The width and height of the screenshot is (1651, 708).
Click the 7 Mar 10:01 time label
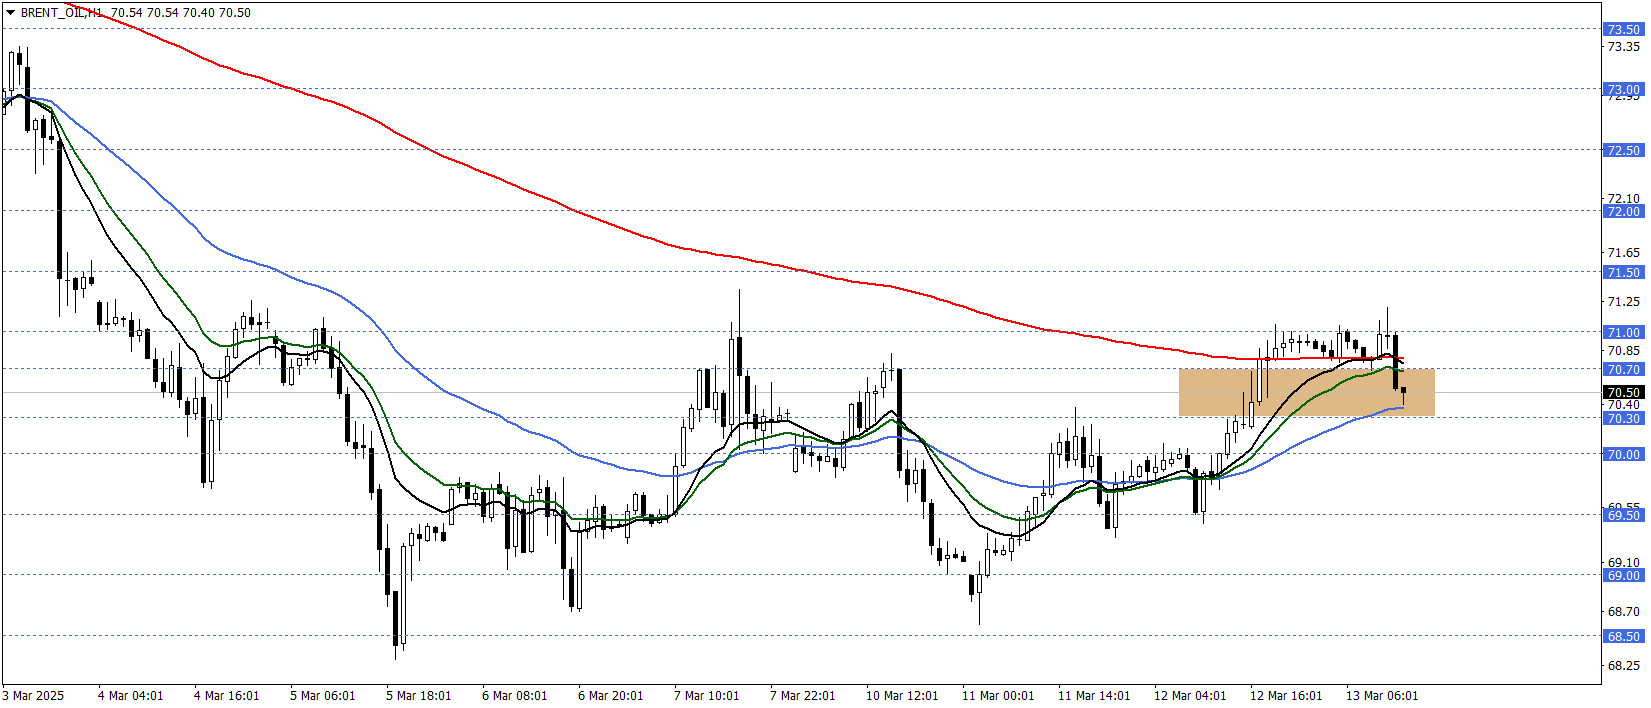click(x=706, y=696)
